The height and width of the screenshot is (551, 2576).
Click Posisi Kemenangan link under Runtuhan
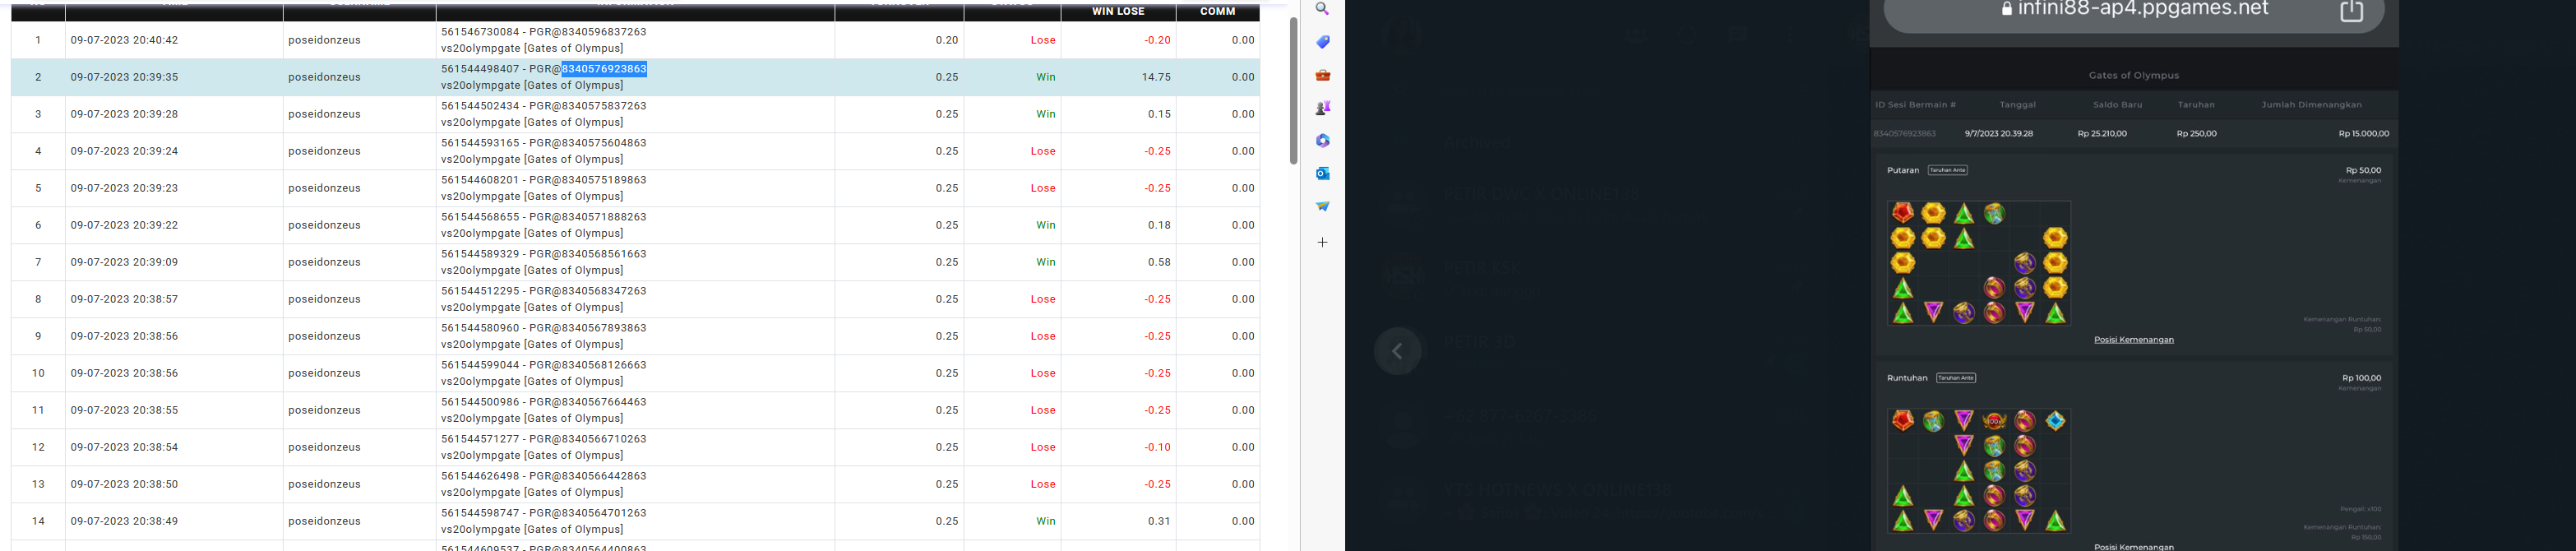point(2133,547)
